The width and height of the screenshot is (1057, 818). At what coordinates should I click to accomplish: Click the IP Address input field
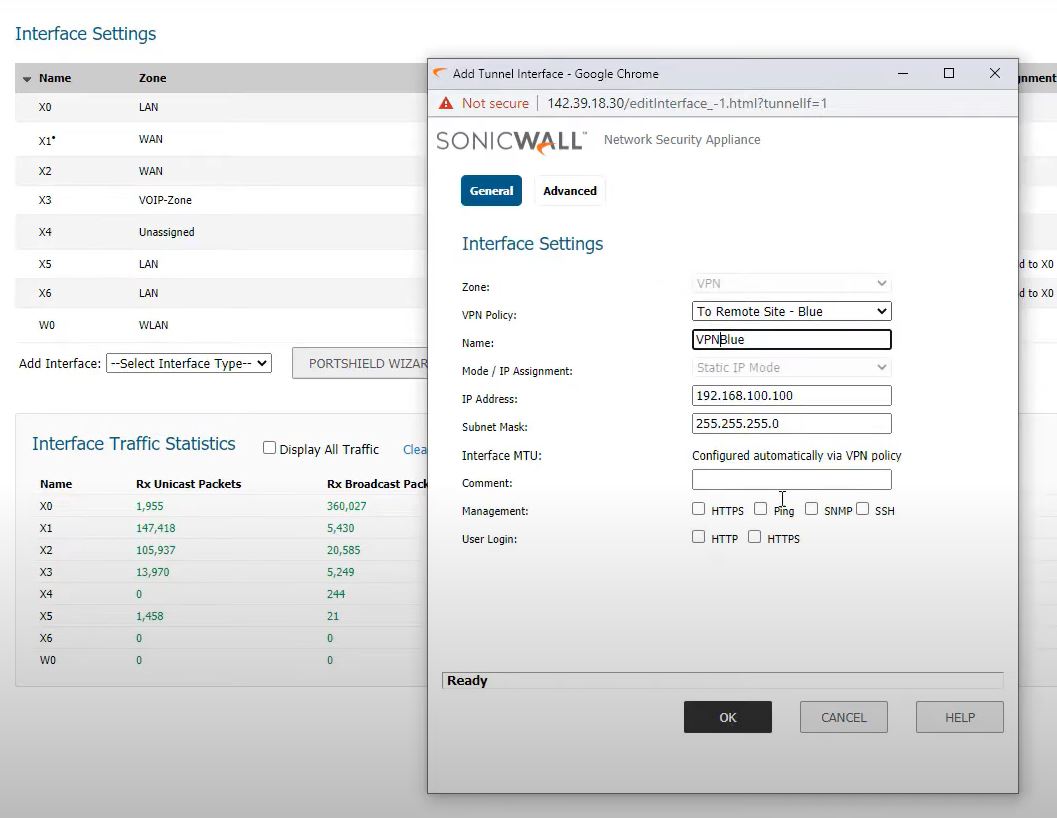[791, 395]
